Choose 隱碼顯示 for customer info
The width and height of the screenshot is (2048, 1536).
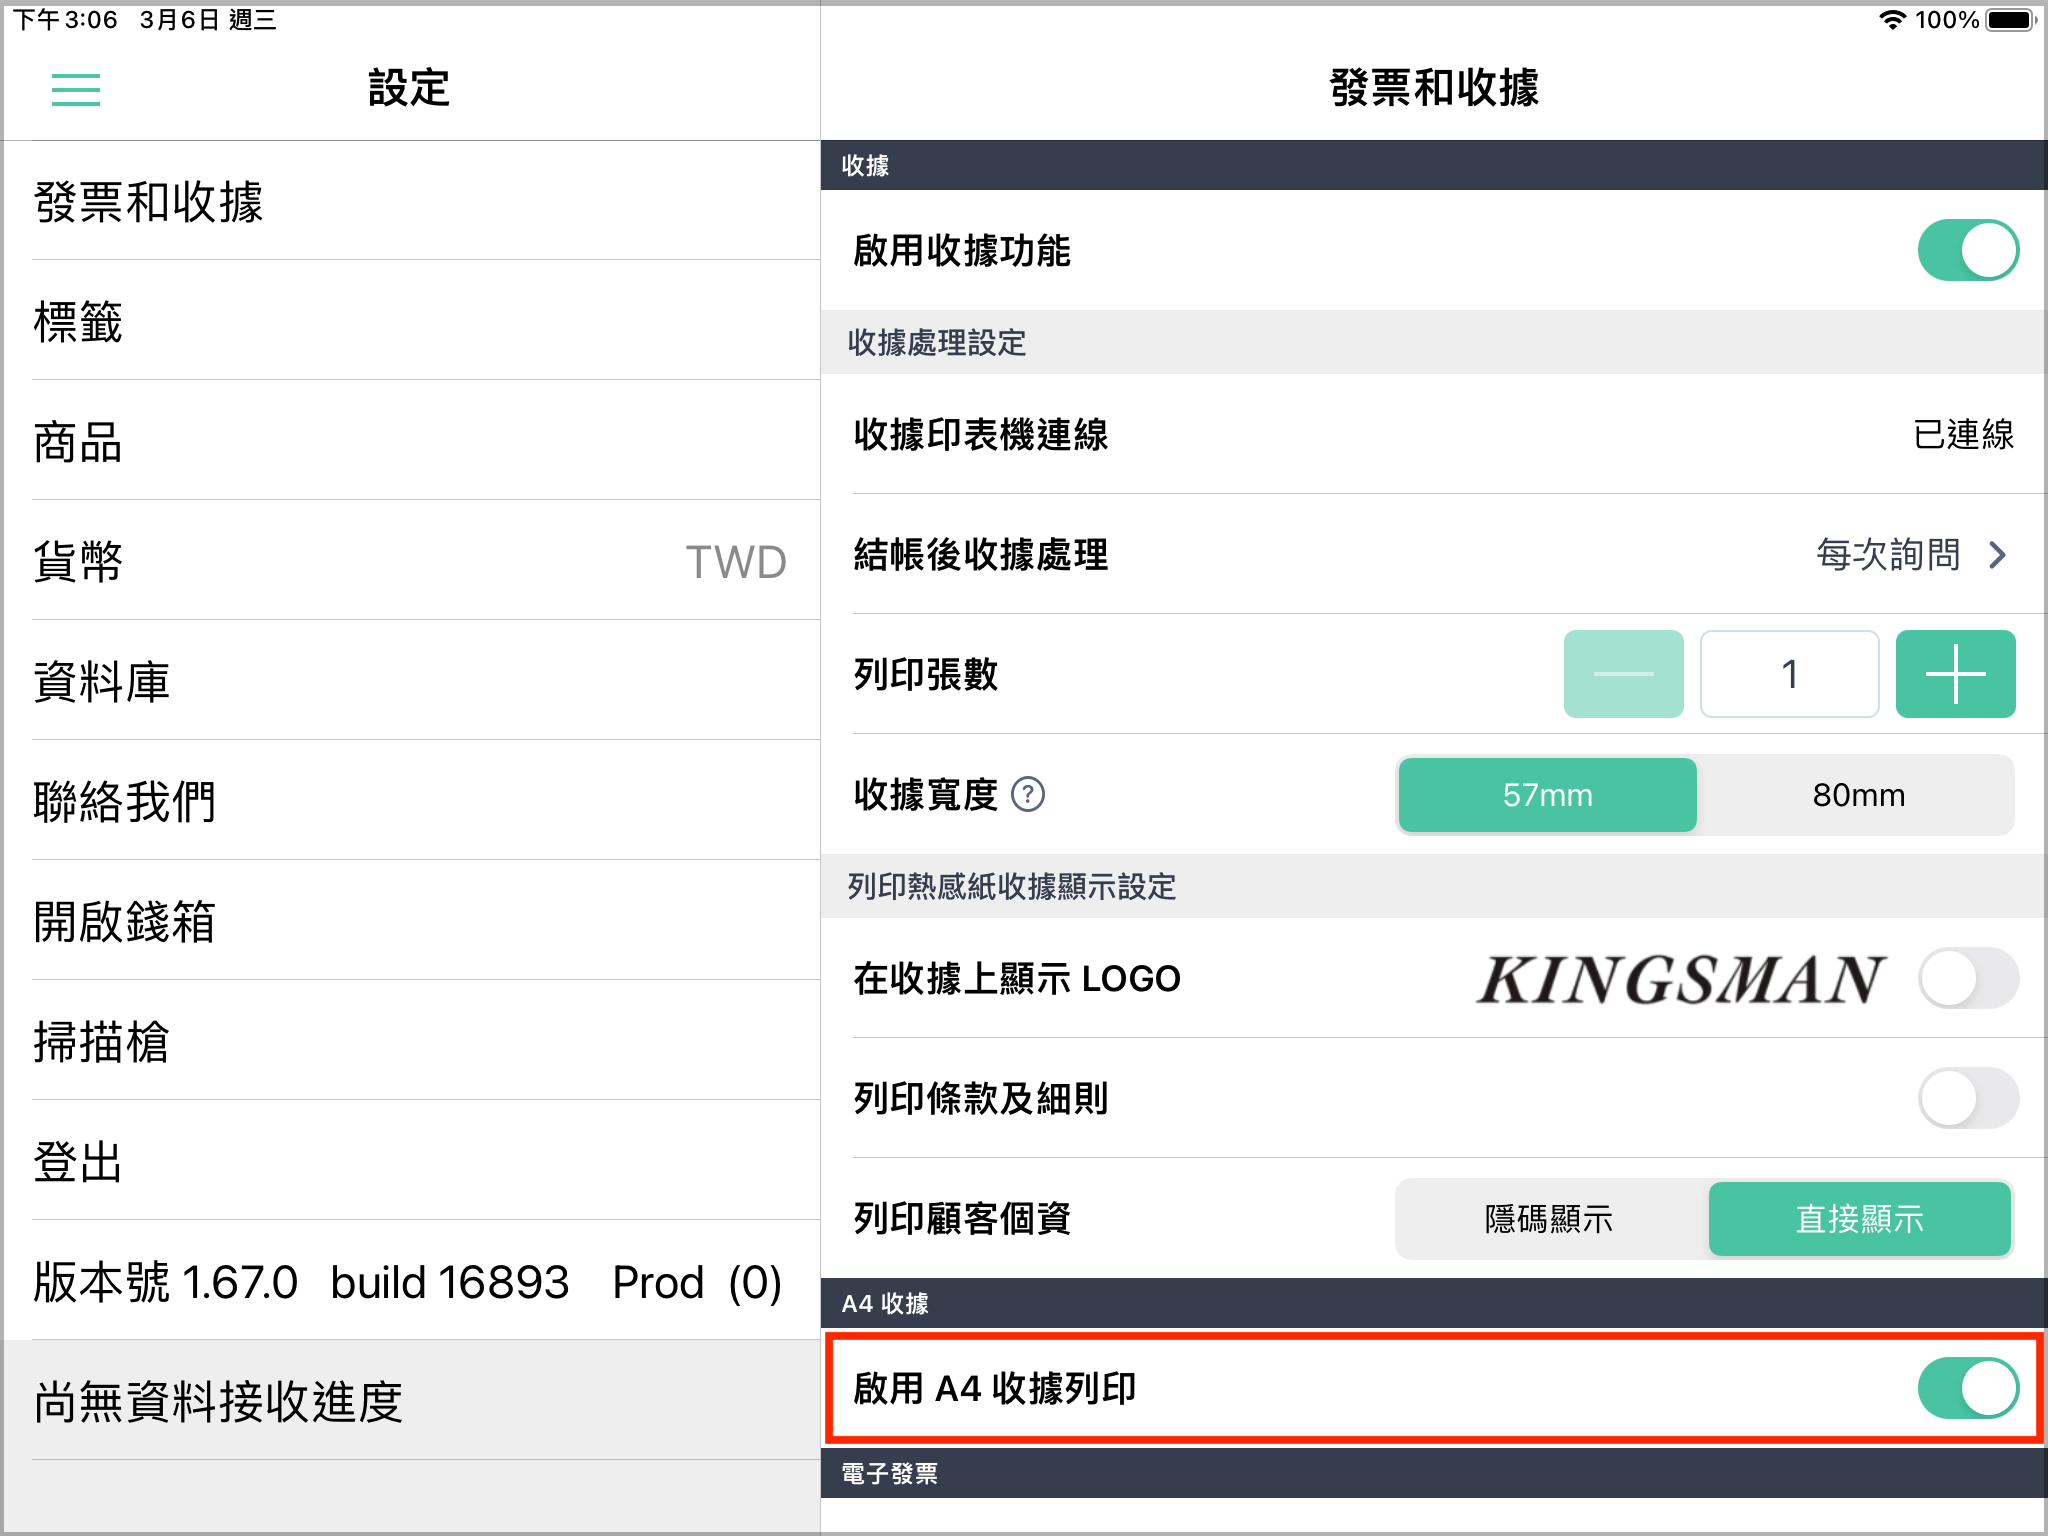[1549, 1219]
